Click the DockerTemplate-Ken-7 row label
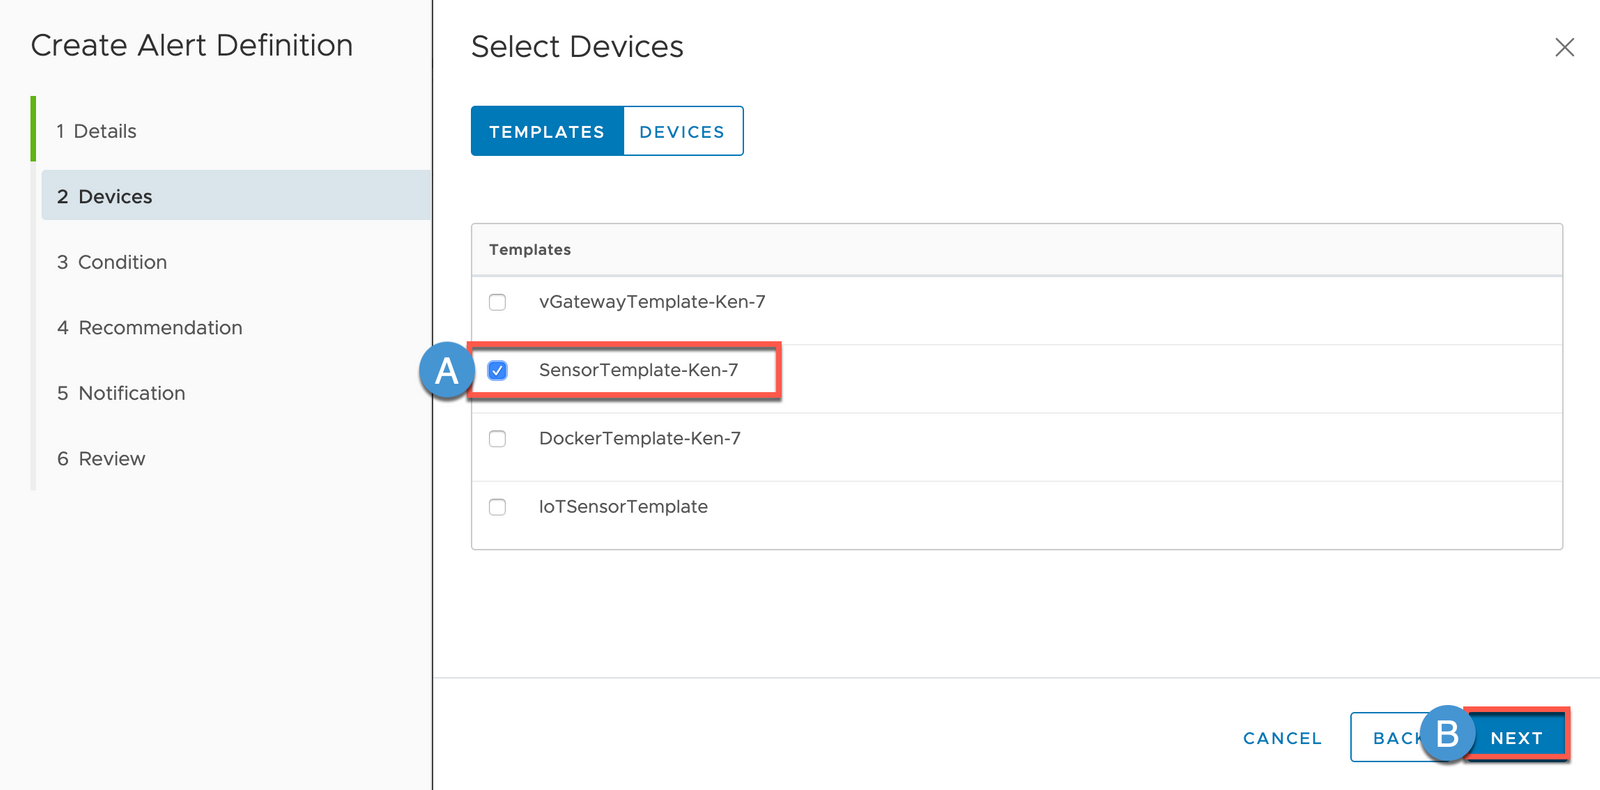The image size is (1600, 790). pos(640,439)
